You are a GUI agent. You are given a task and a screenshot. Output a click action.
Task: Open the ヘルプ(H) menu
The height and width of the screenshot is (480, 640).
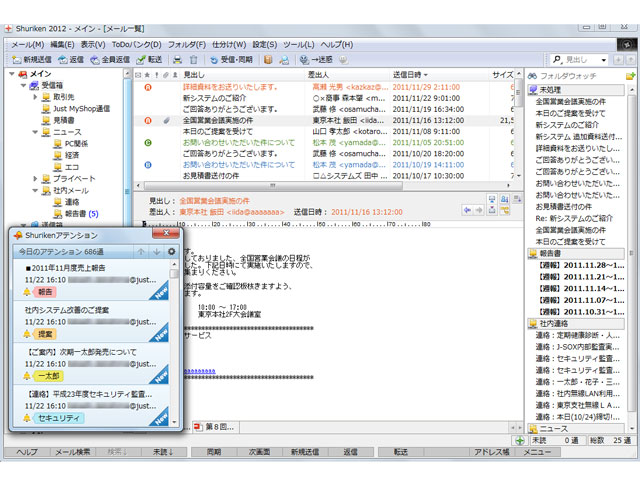tap(336, 44)
